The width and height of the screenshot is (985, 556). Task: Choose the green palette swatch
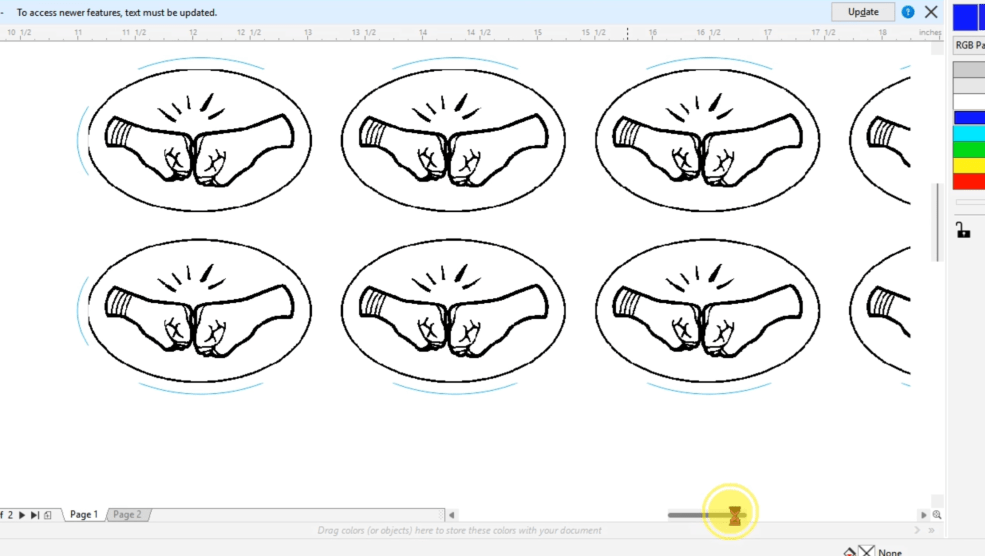pos(968,149)
